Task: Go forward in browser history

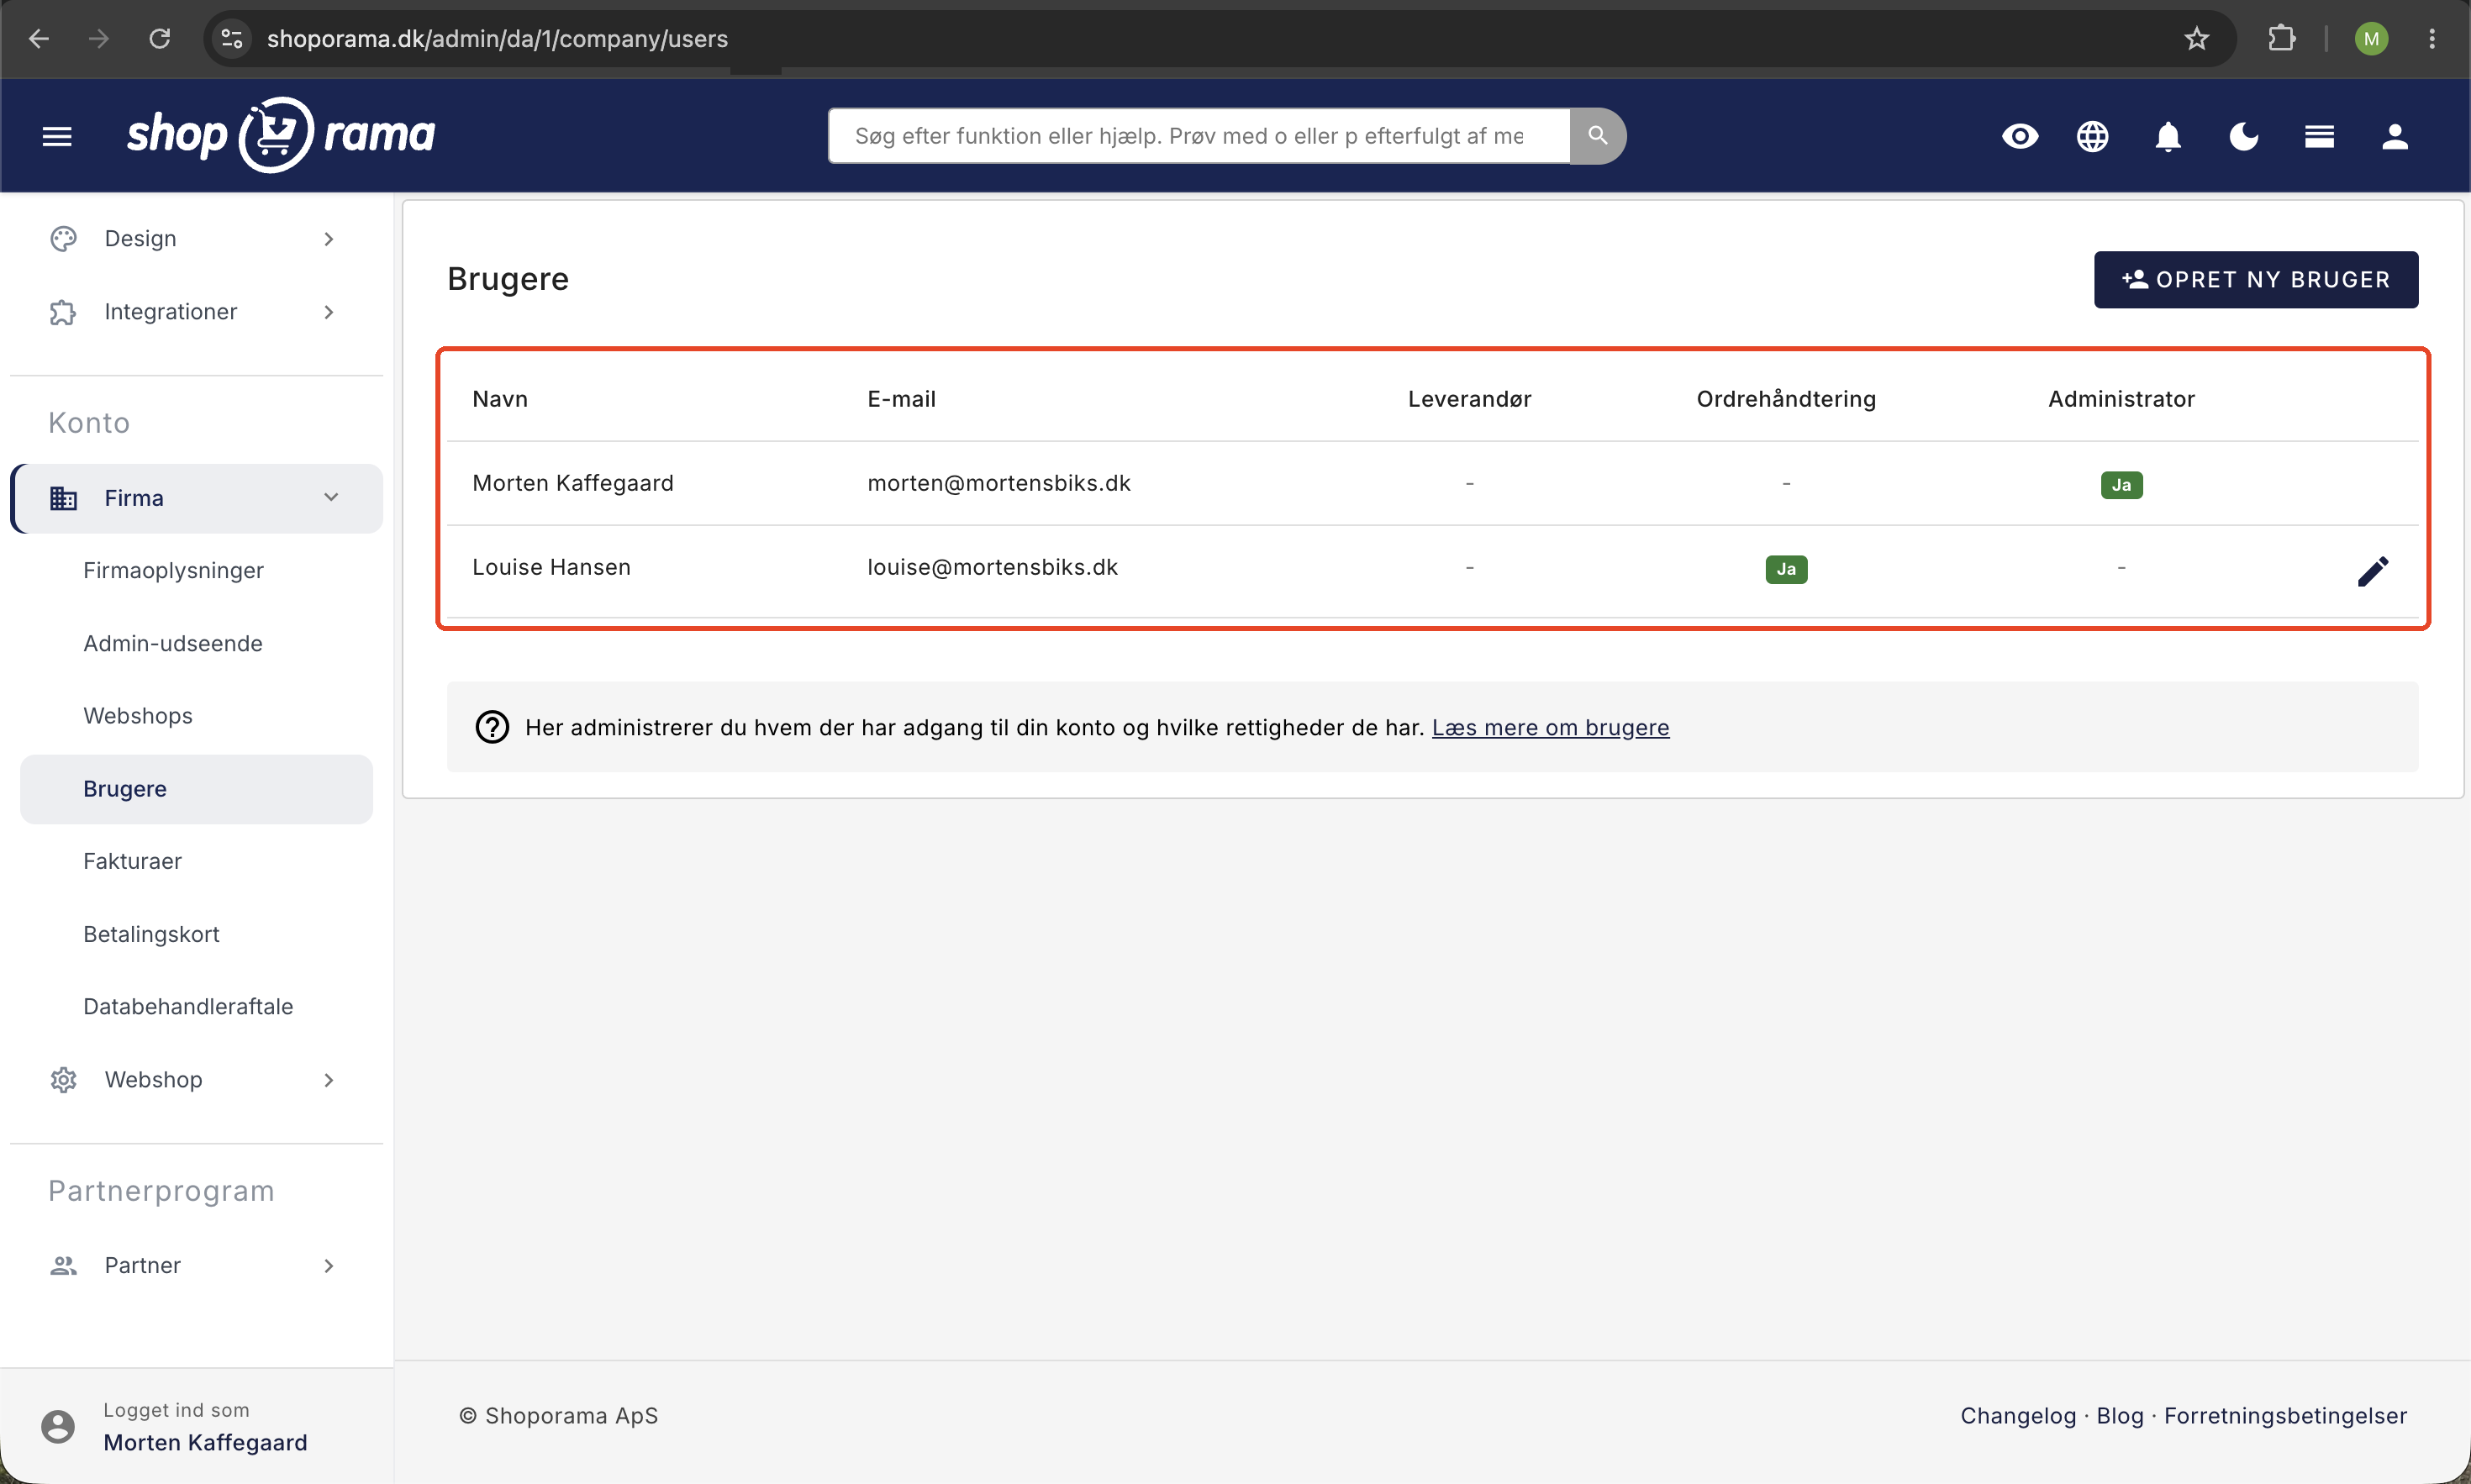Action: tap(98, 38)
